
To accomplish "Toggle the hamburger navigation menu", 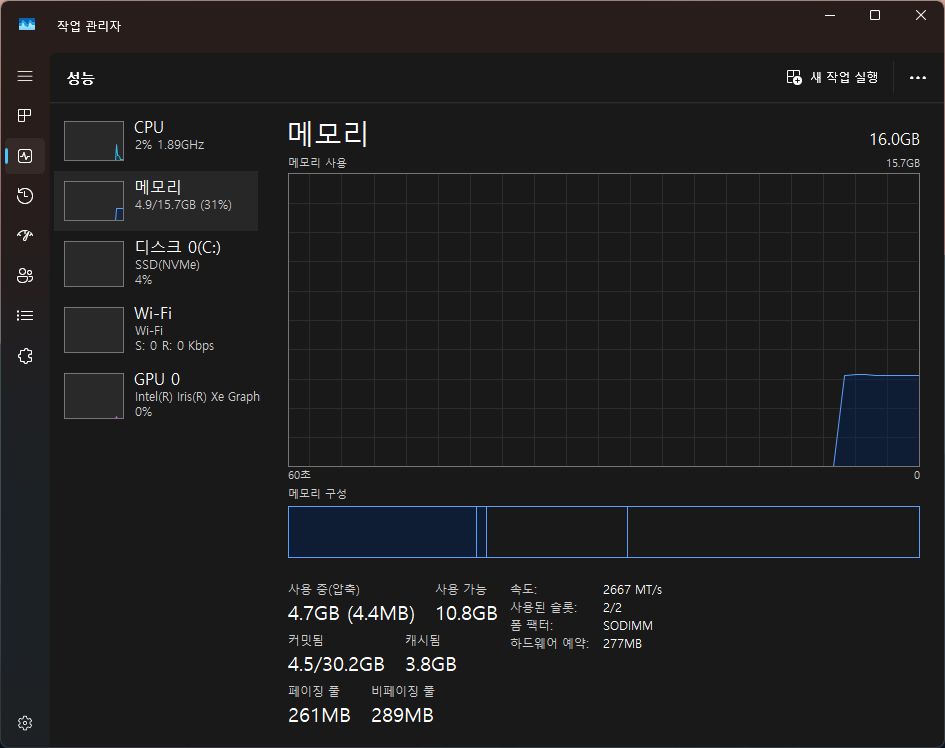I will coord(26,76).
